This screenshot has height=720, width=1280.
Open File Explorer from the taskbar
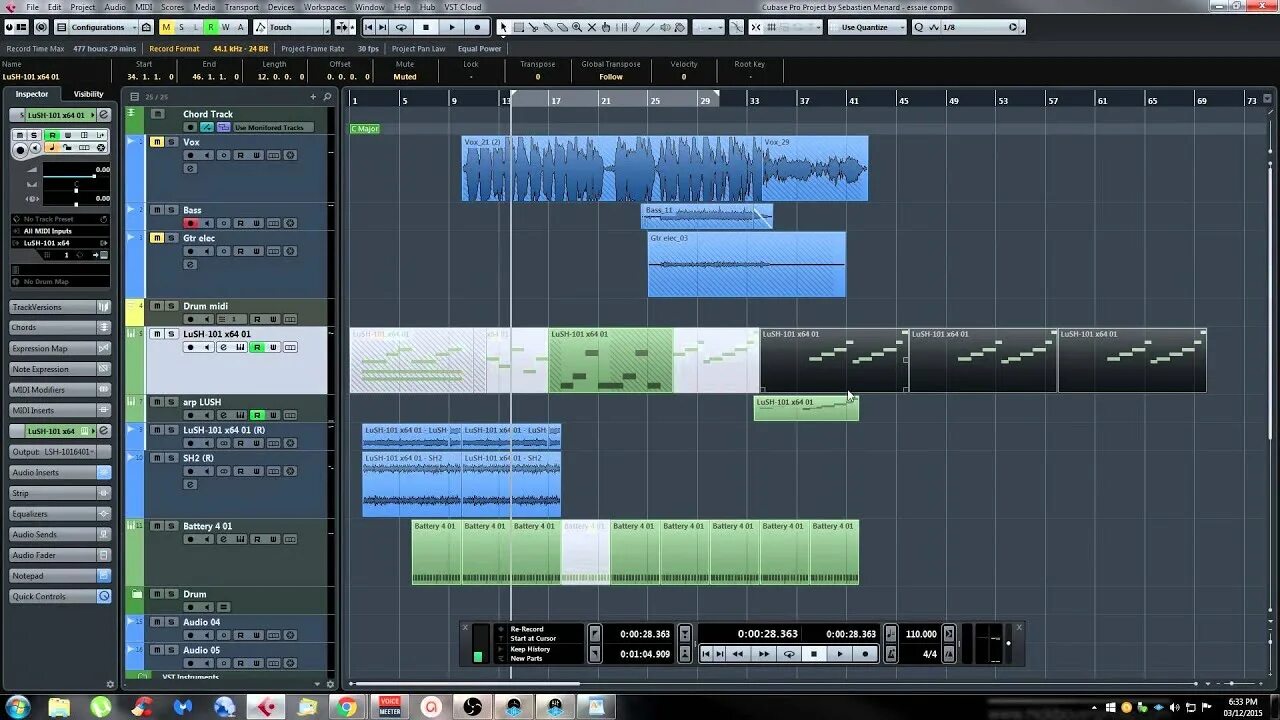[x=59, y=707]
